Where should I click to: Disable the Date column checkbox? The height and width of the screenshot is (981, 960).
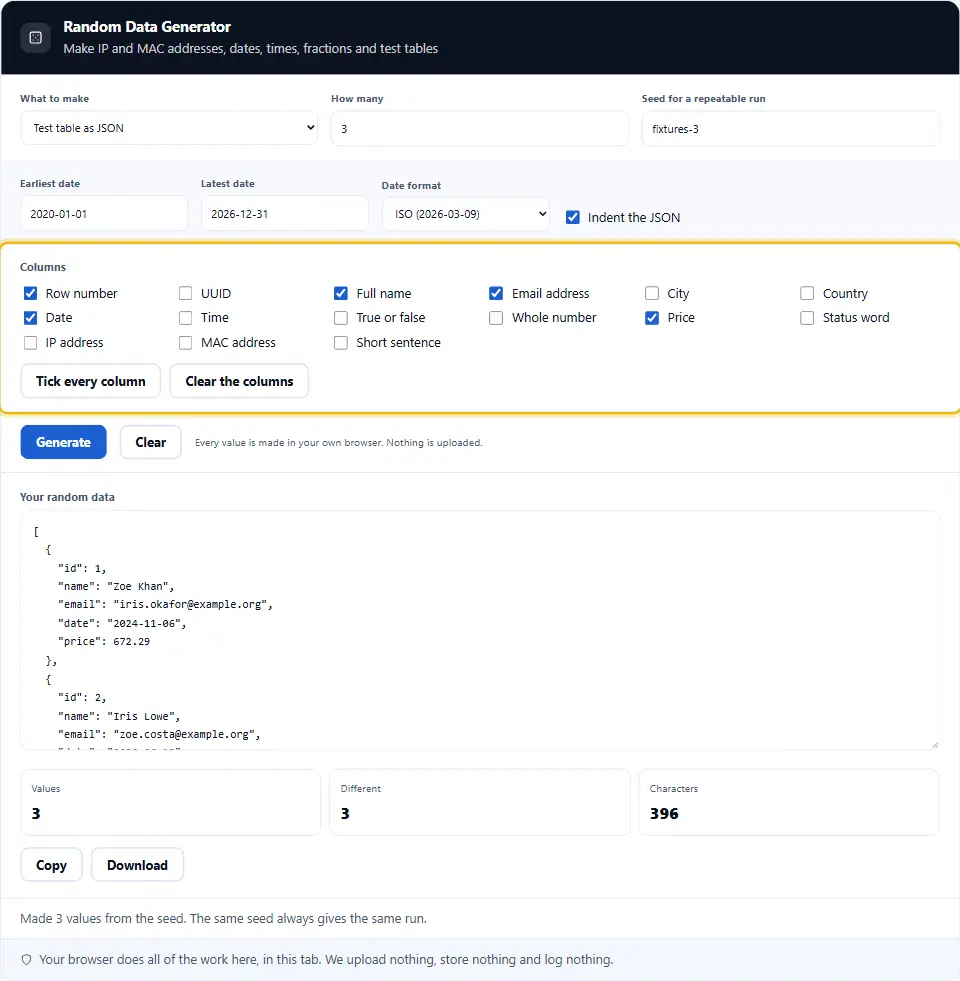[30, 318]
